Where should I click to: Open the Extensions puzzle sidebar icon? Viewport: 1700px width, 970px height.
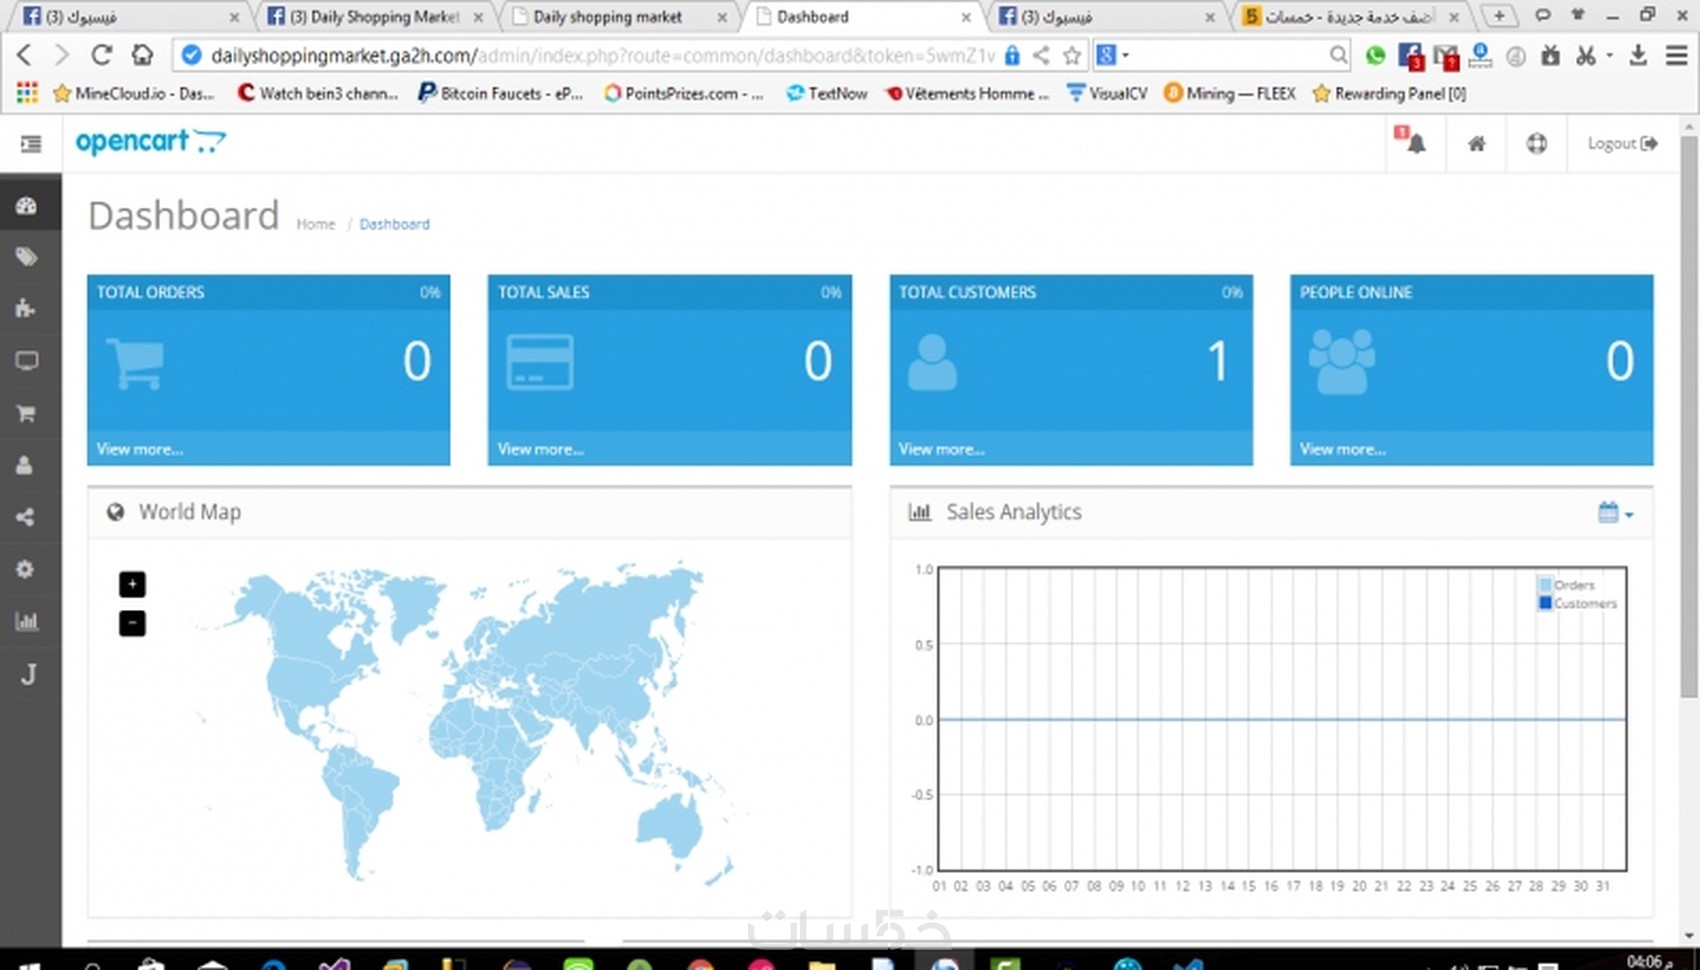(x=27, y=309)
